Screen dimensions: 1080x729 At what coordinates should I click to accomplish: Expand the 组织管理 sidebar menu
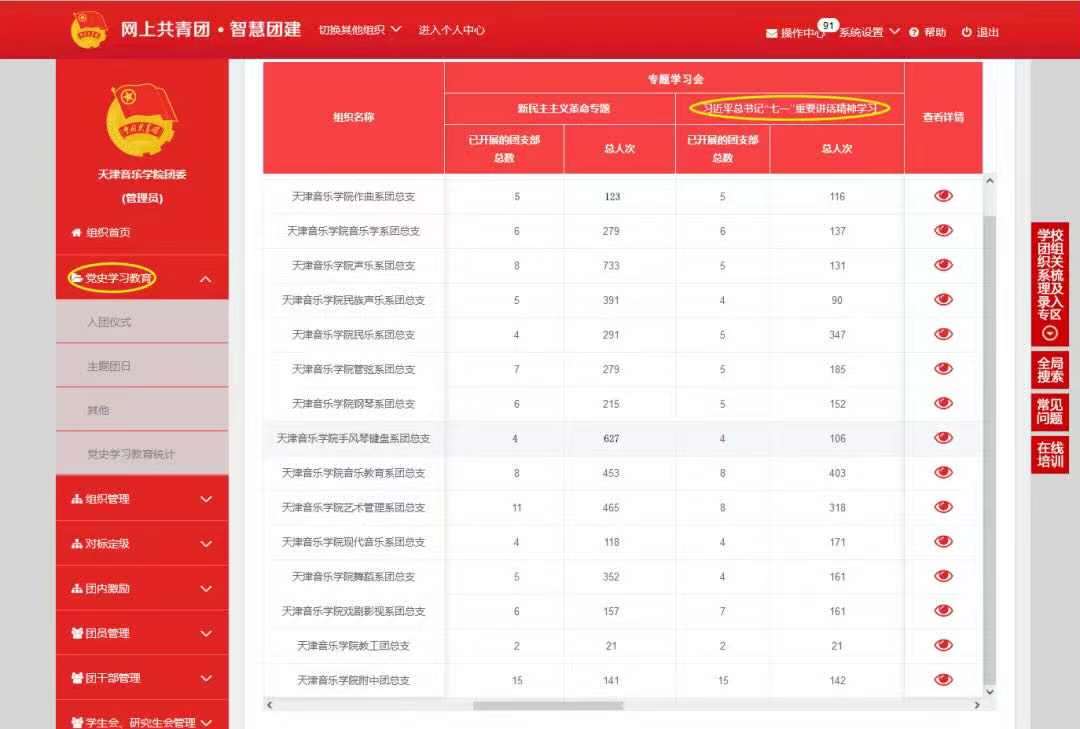click(141, 499)
